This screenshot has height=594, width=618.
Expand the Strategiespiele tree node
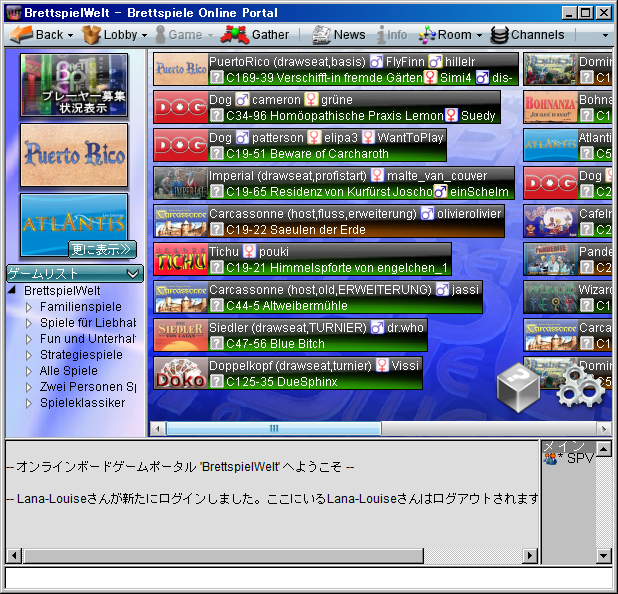28,355
